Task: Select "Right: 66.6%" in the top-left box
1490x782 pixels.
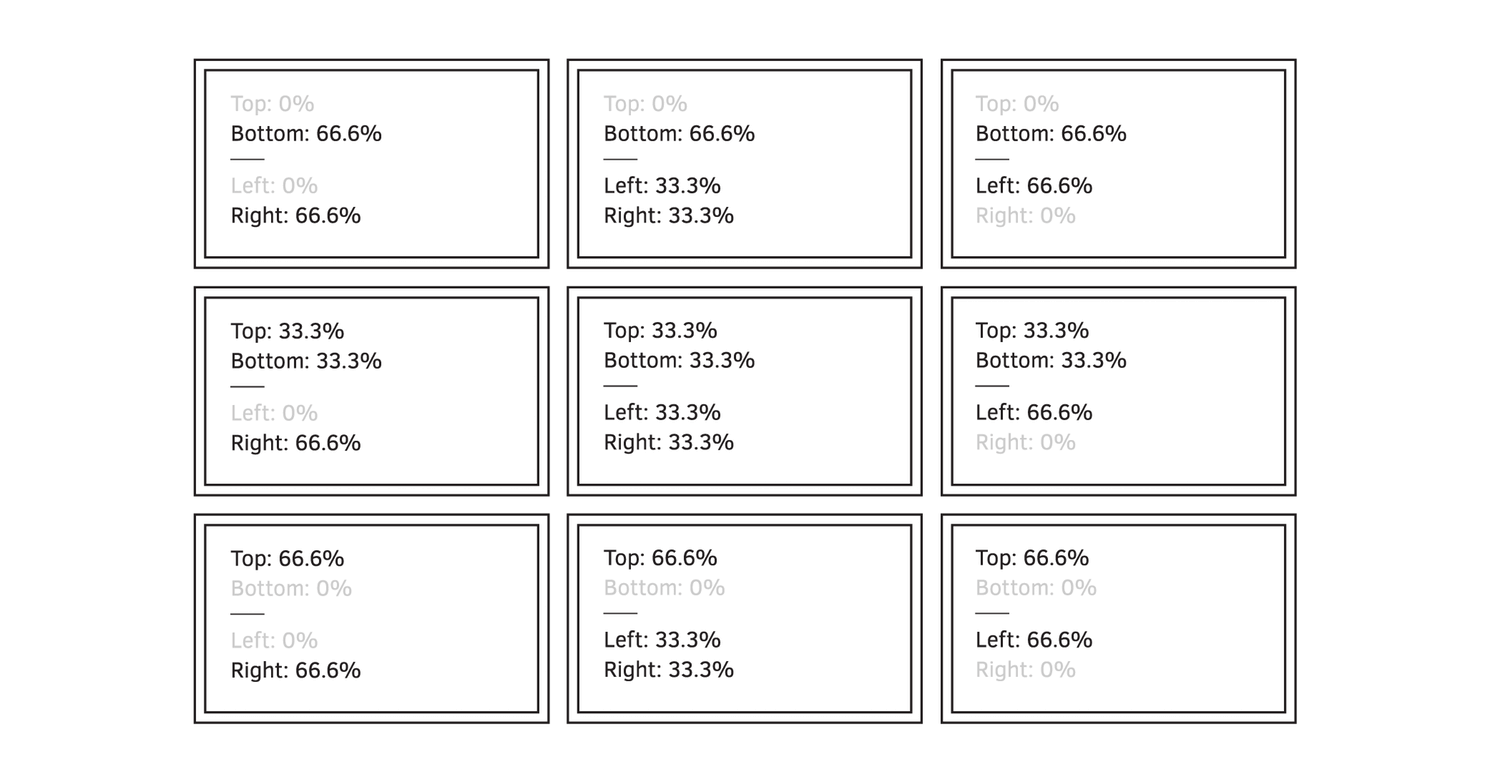Action: (x=295, y=216)
